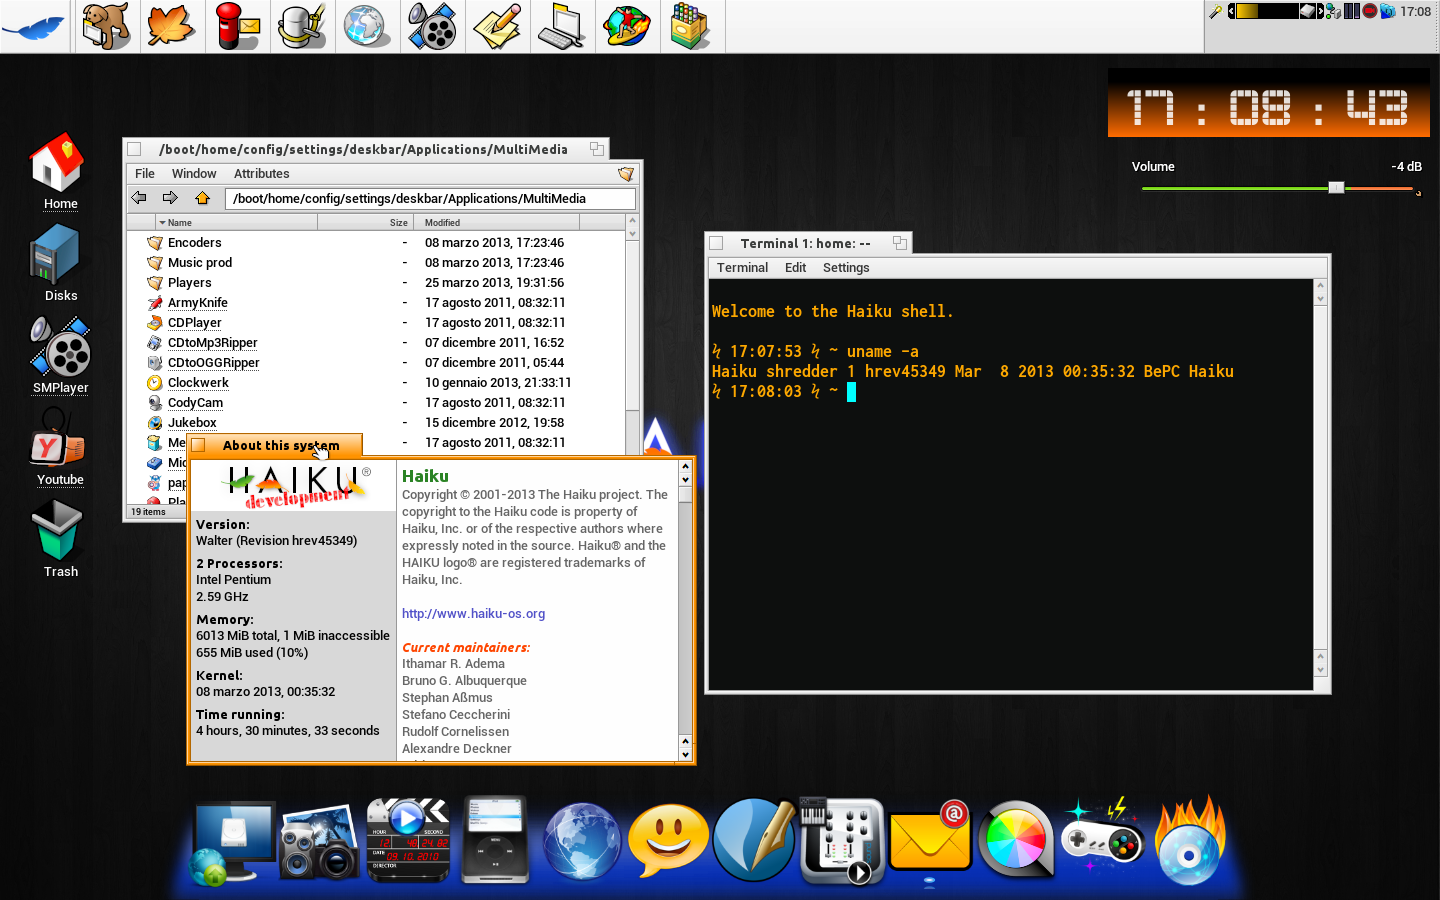Click the Terminal scrollbar down arrow

(x=1320, y=670)
